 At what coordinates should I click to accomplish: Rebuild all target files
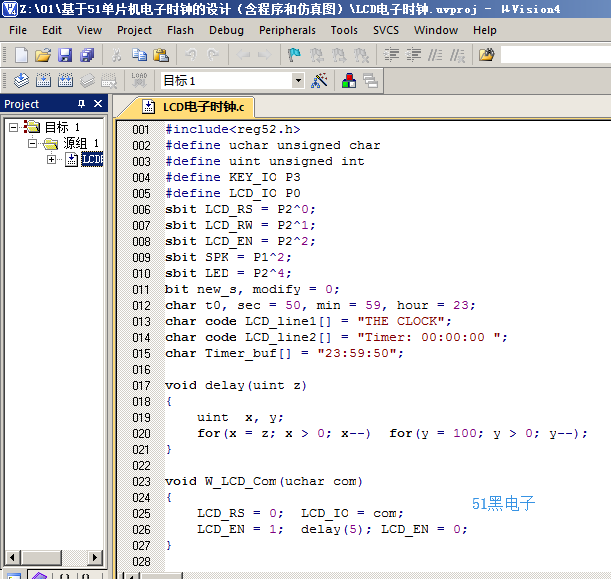tap(65, 81)
